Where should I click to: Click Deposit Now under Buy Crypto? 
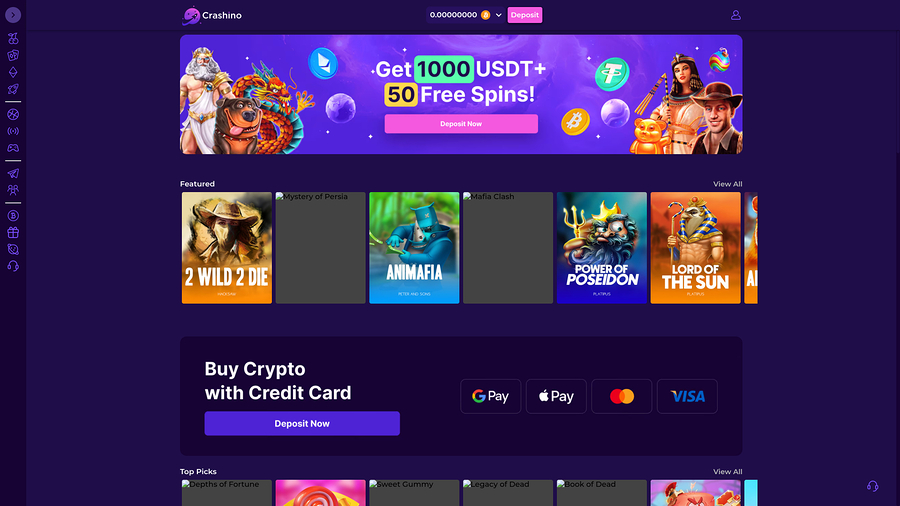click(x=302, y=423)
